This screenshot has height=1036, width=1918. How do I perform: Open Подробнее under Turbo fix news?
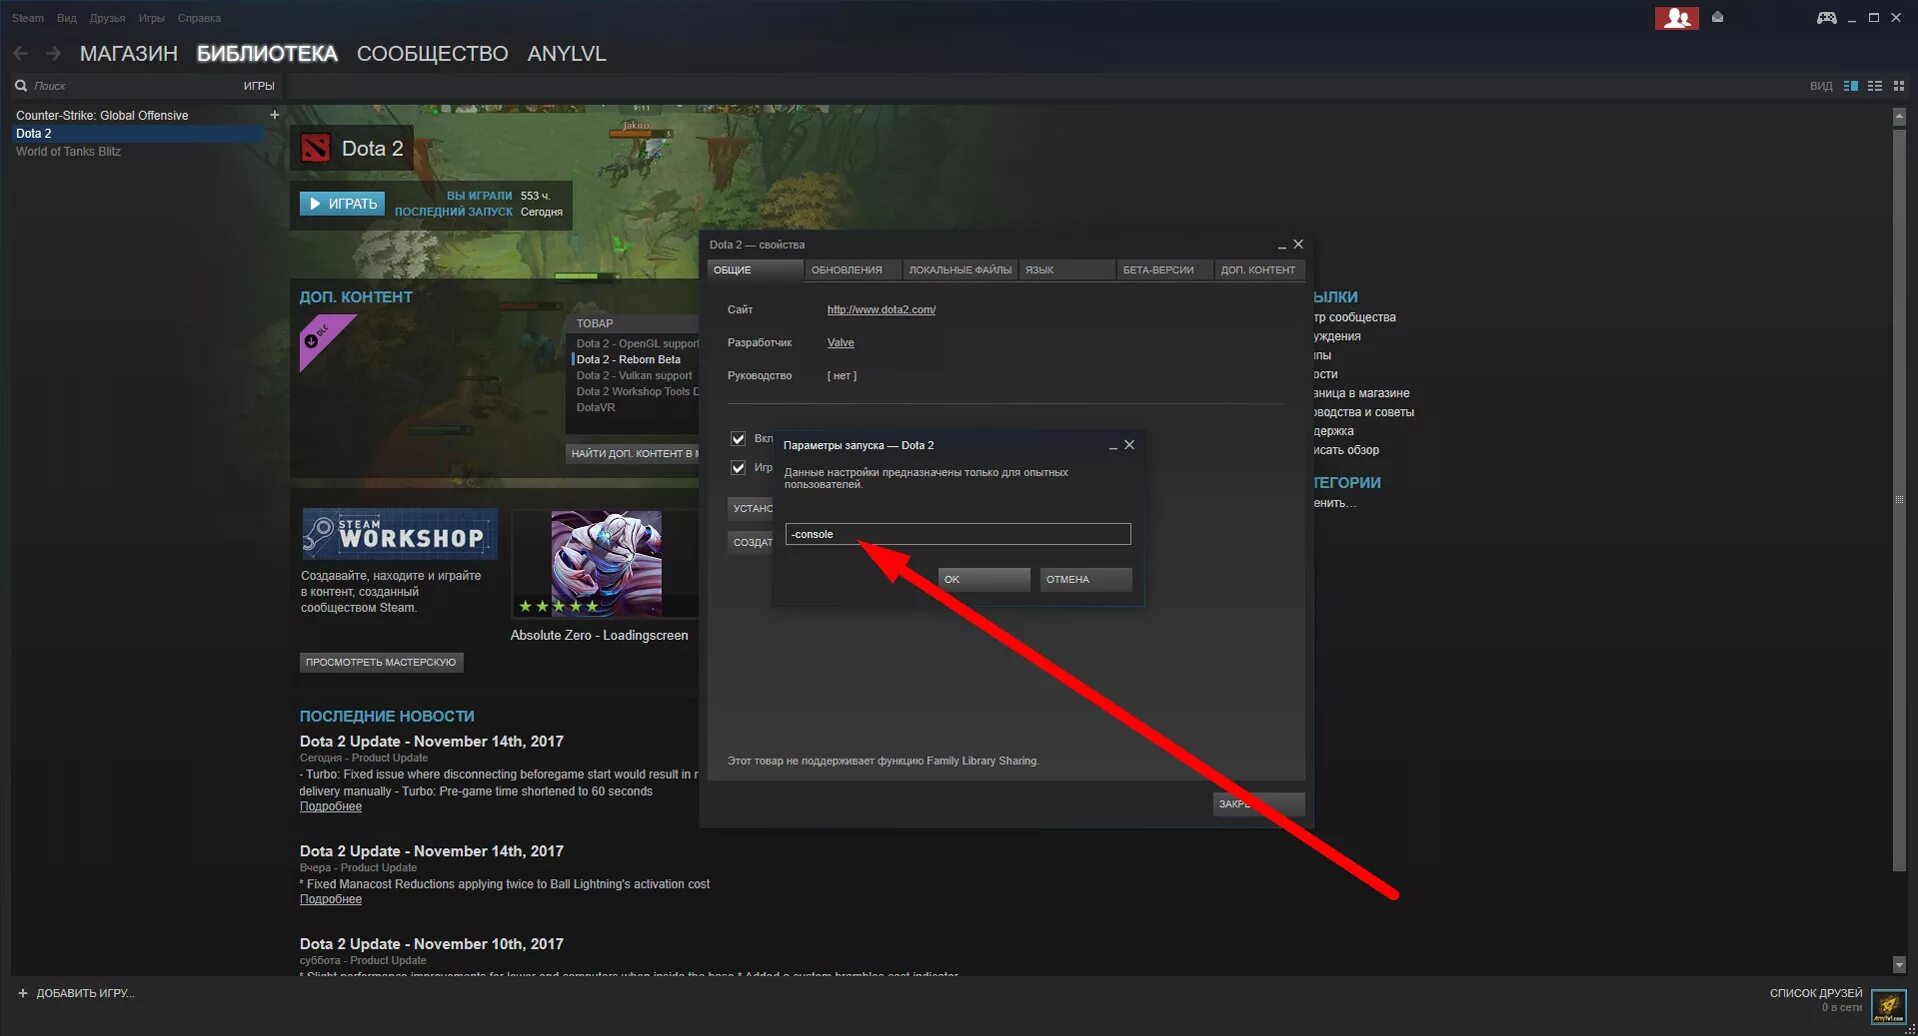[331, 807]
